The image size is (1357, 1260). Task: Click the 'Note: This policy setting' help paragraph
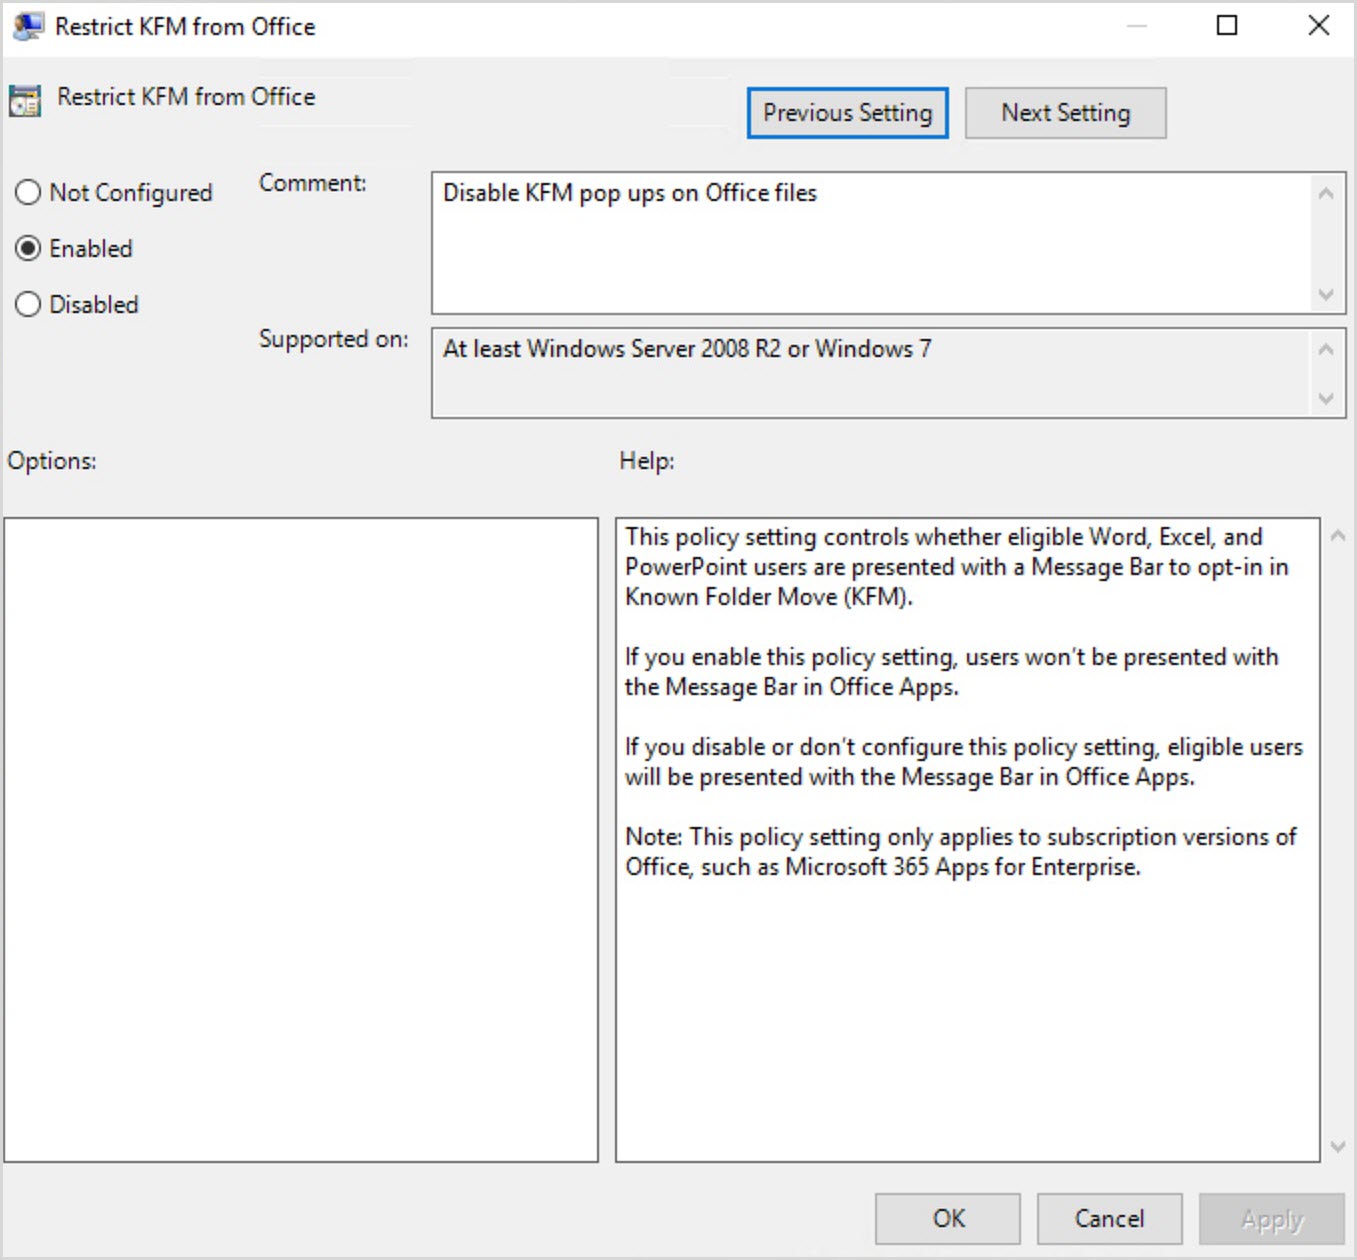click(960, 852)
